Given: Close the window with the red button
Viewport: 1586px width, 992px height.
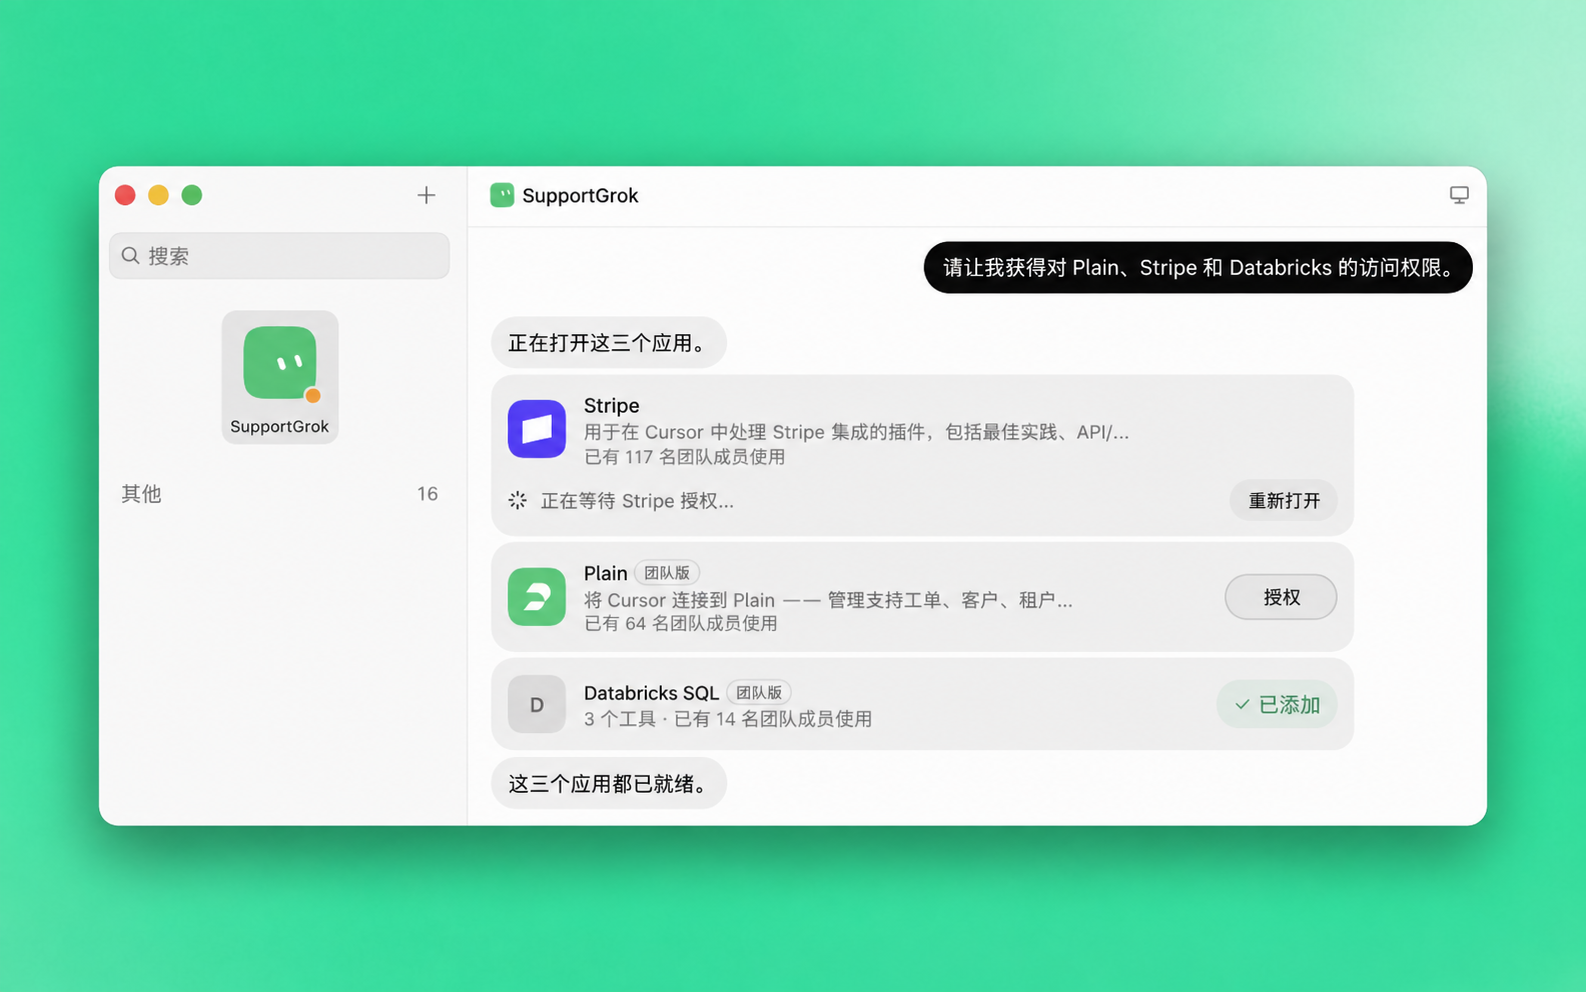Looking at the screenshot, I should click(x=125, y=195).
